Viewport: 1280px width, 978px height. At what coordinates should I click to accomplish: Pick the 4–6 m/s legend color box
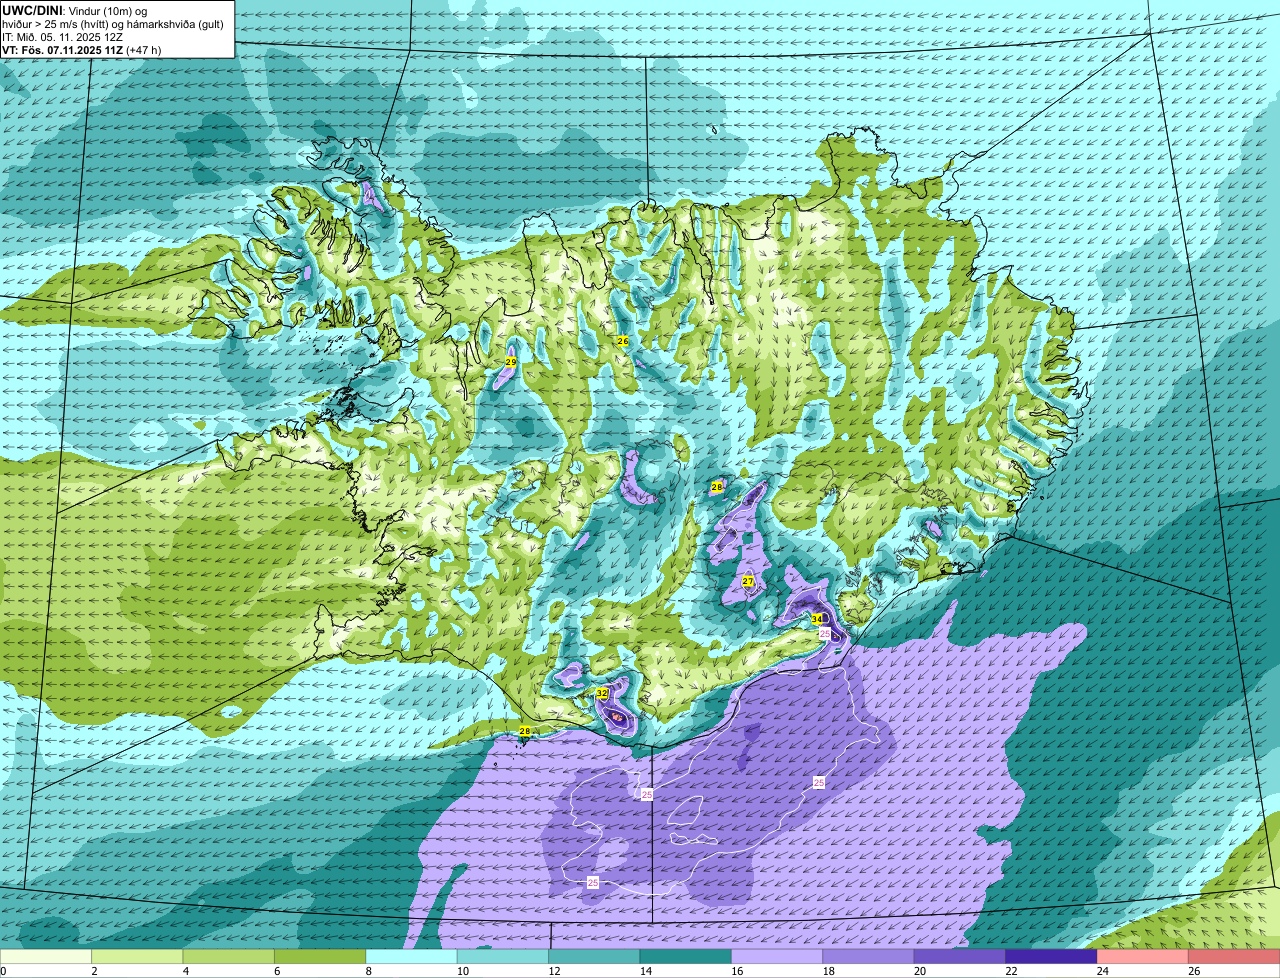click(x=228, y=956)
